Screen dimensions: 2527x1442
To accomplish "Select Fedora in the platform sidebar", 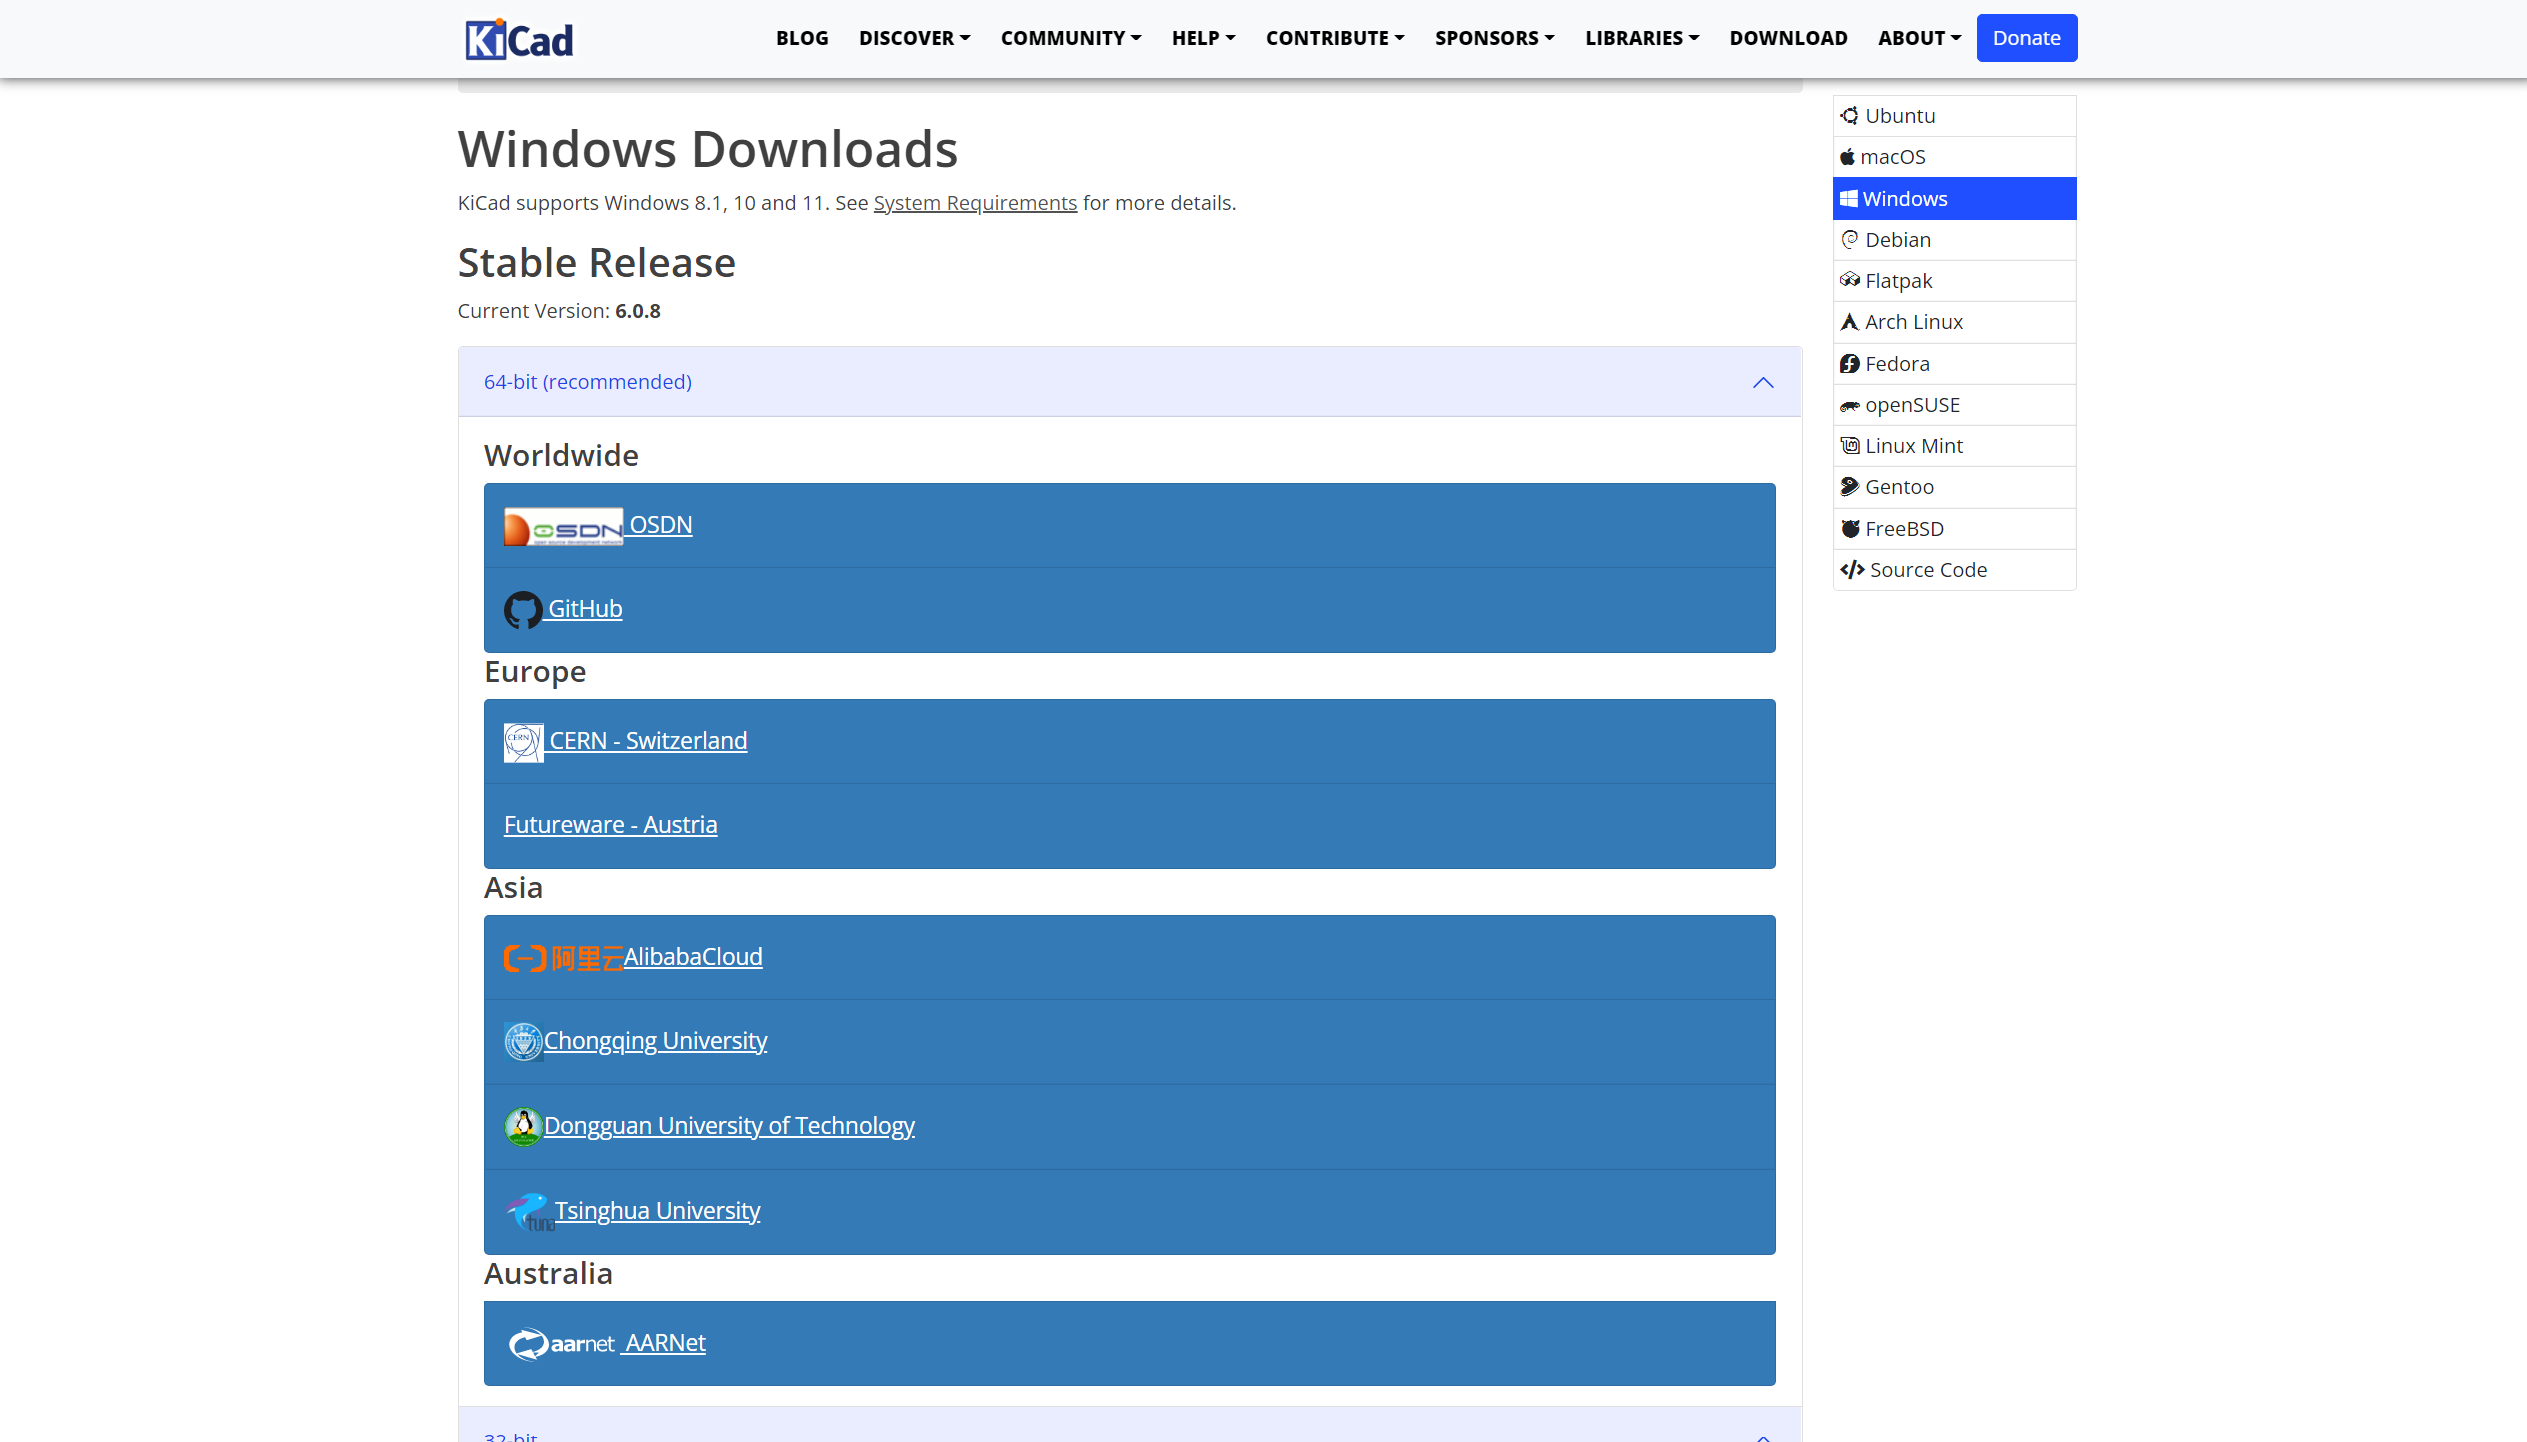I will (x=1954, y=364).
